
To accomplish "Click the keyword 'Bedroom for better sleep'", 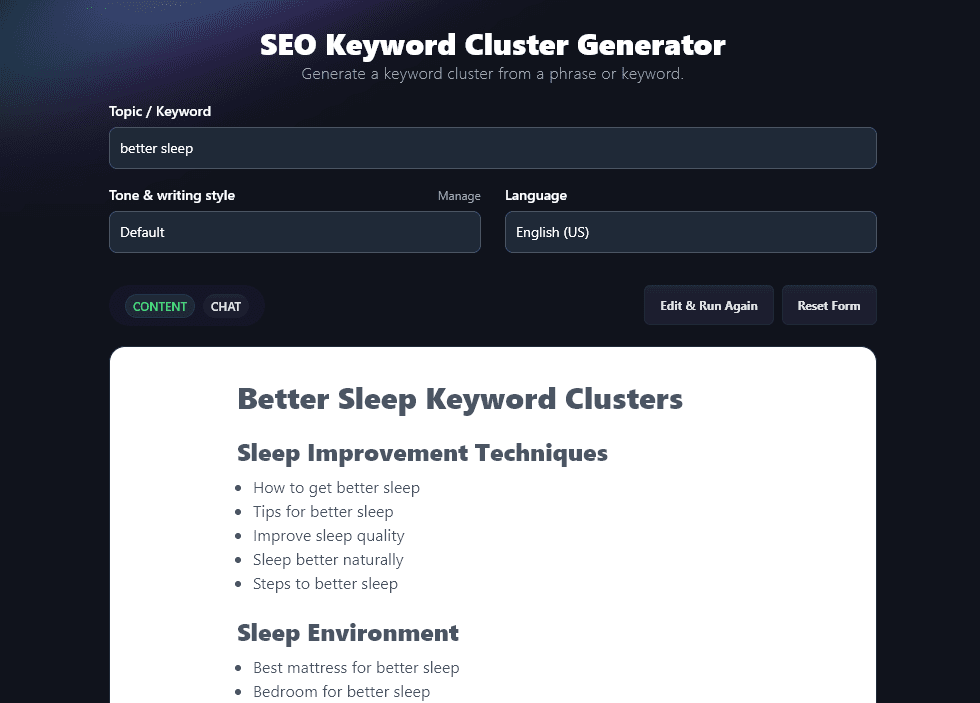I will 341,691.
